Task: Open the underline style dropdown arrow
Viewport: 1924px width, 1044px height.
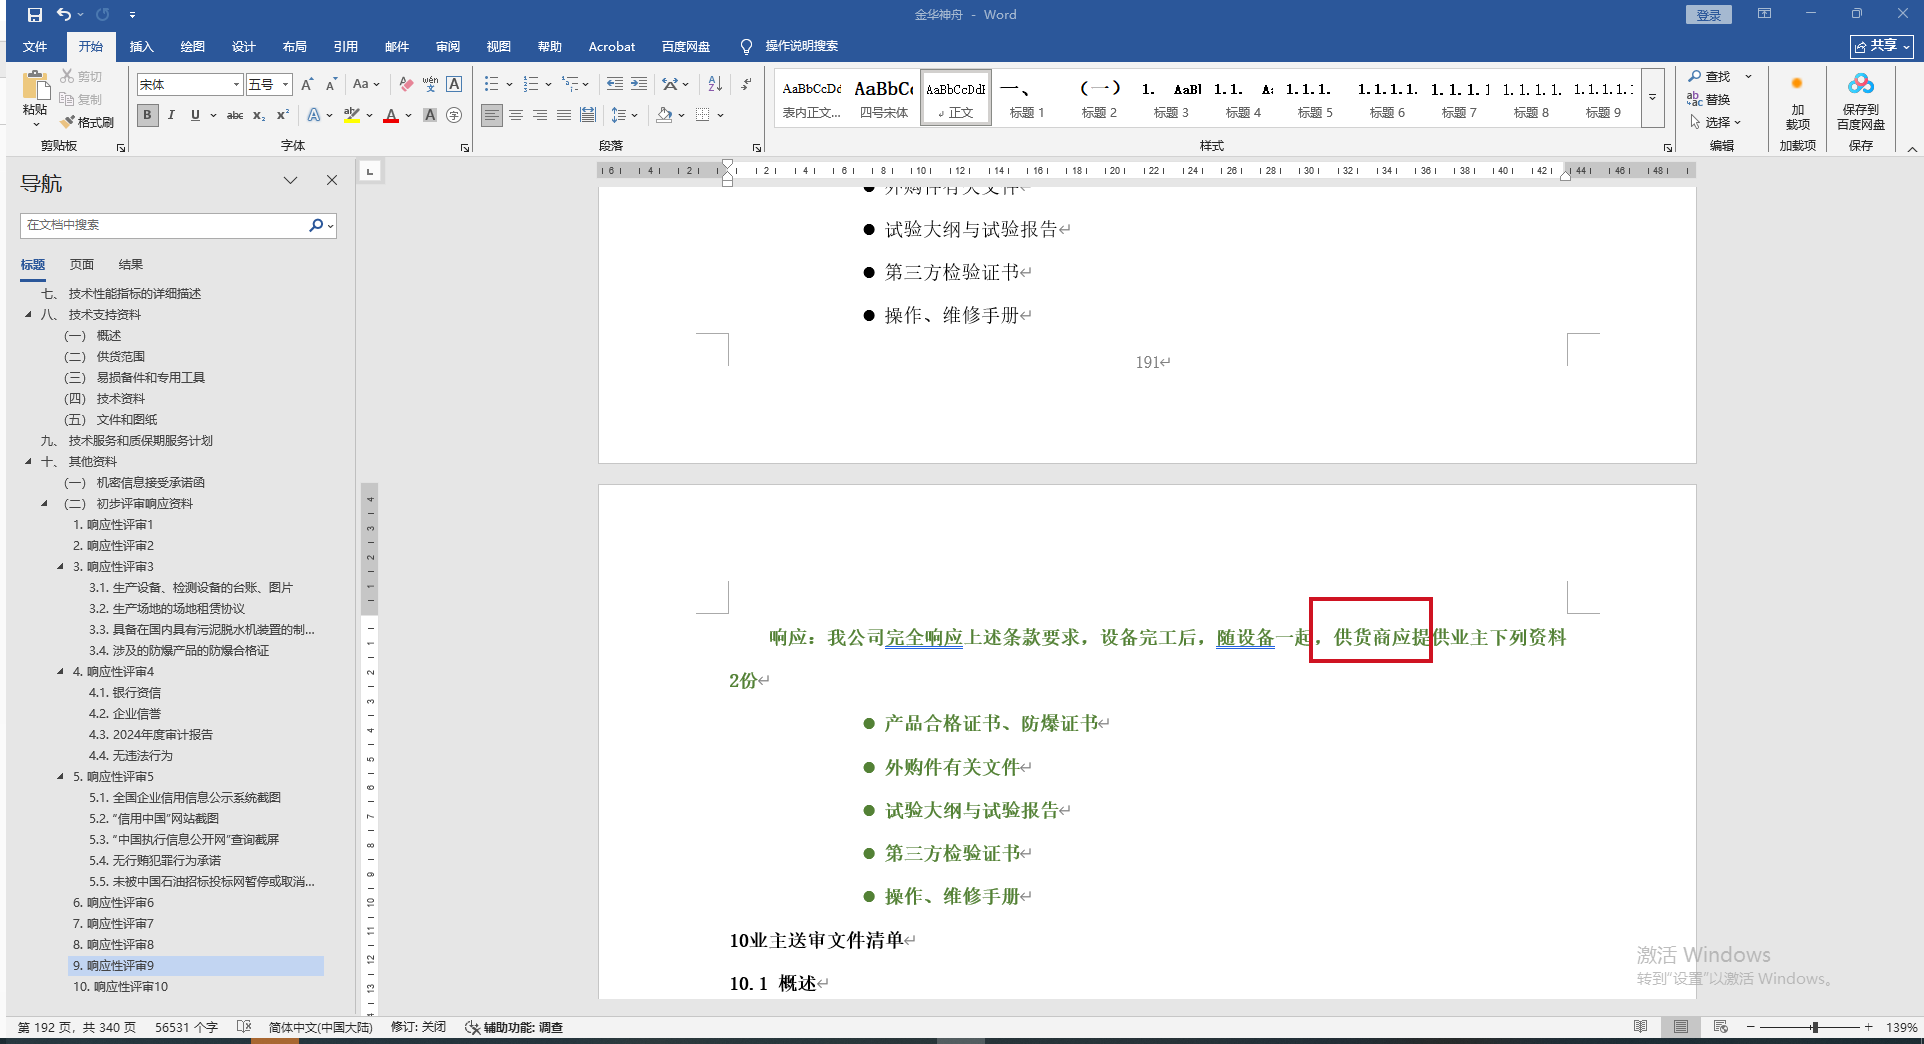Action: tap(213, 115)
